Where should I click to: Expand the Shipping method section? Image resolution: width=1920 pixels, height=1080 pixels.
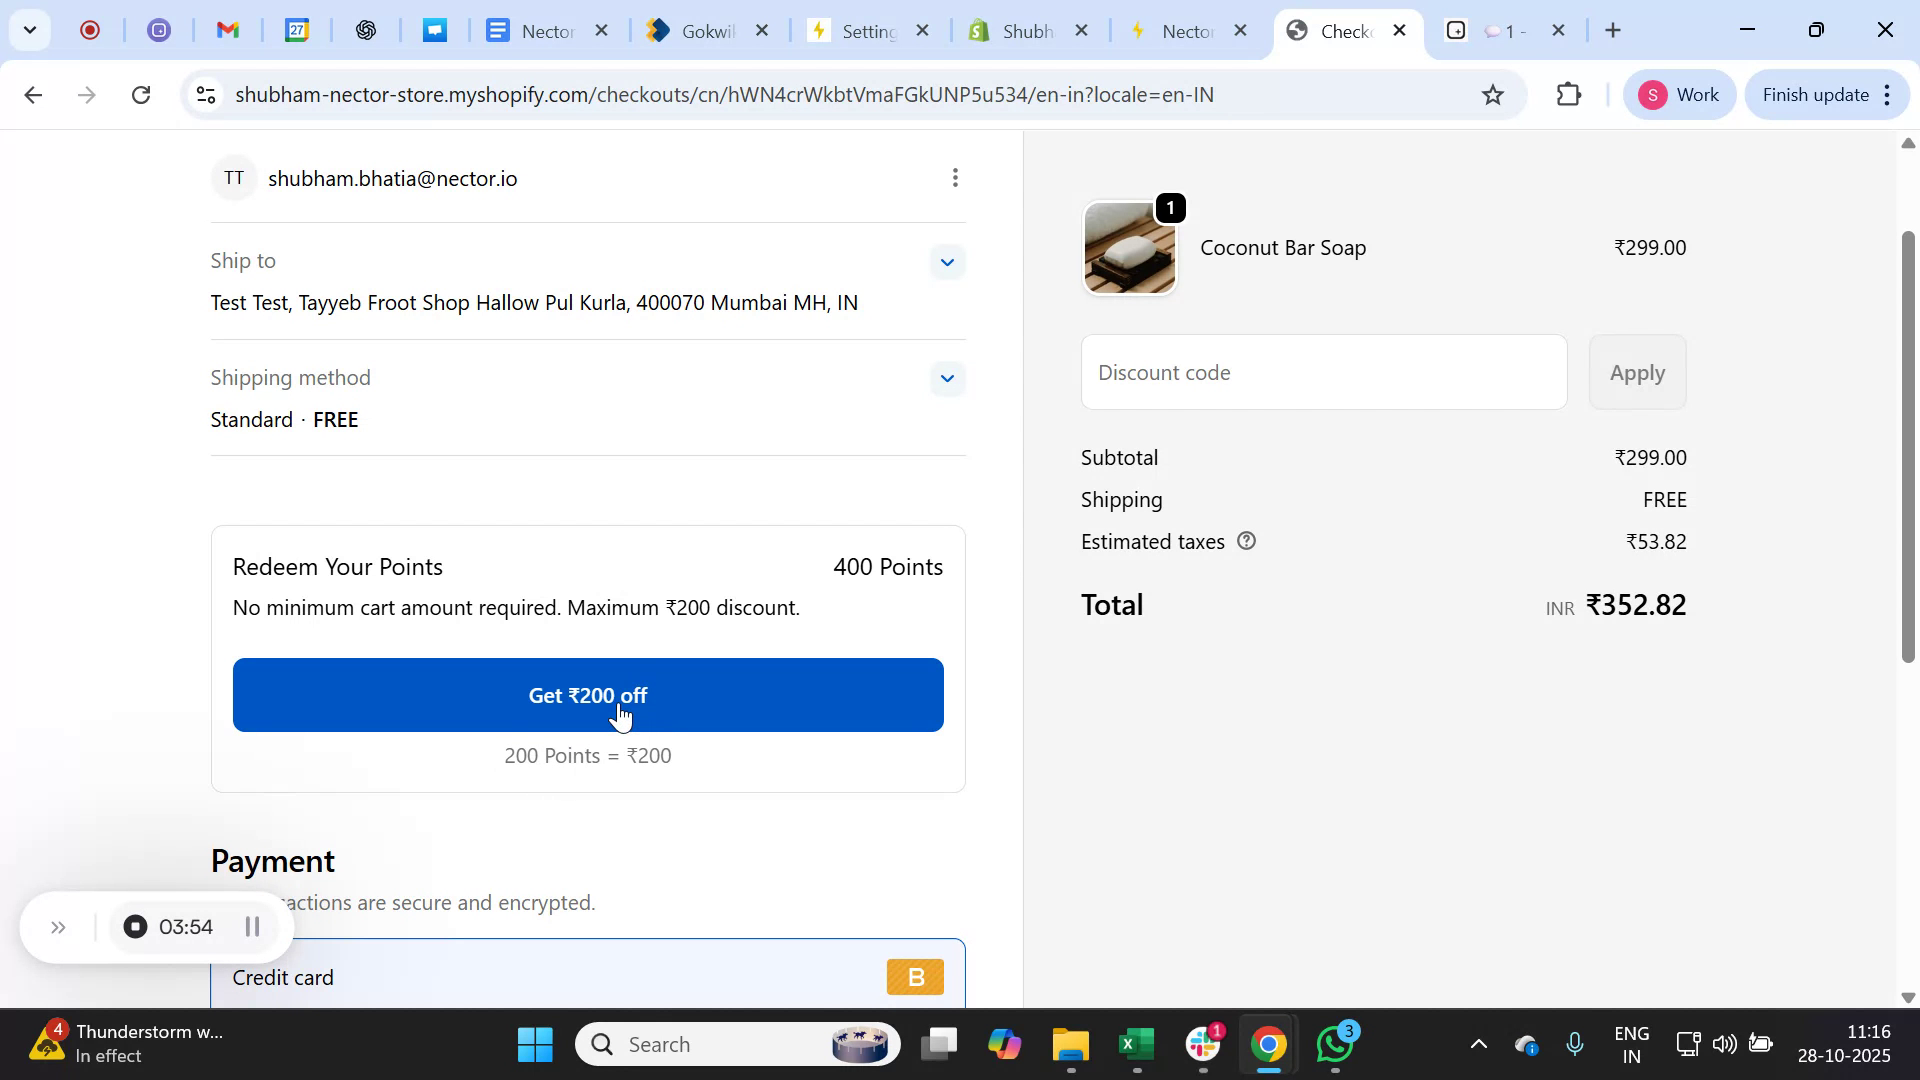[946, 378]
